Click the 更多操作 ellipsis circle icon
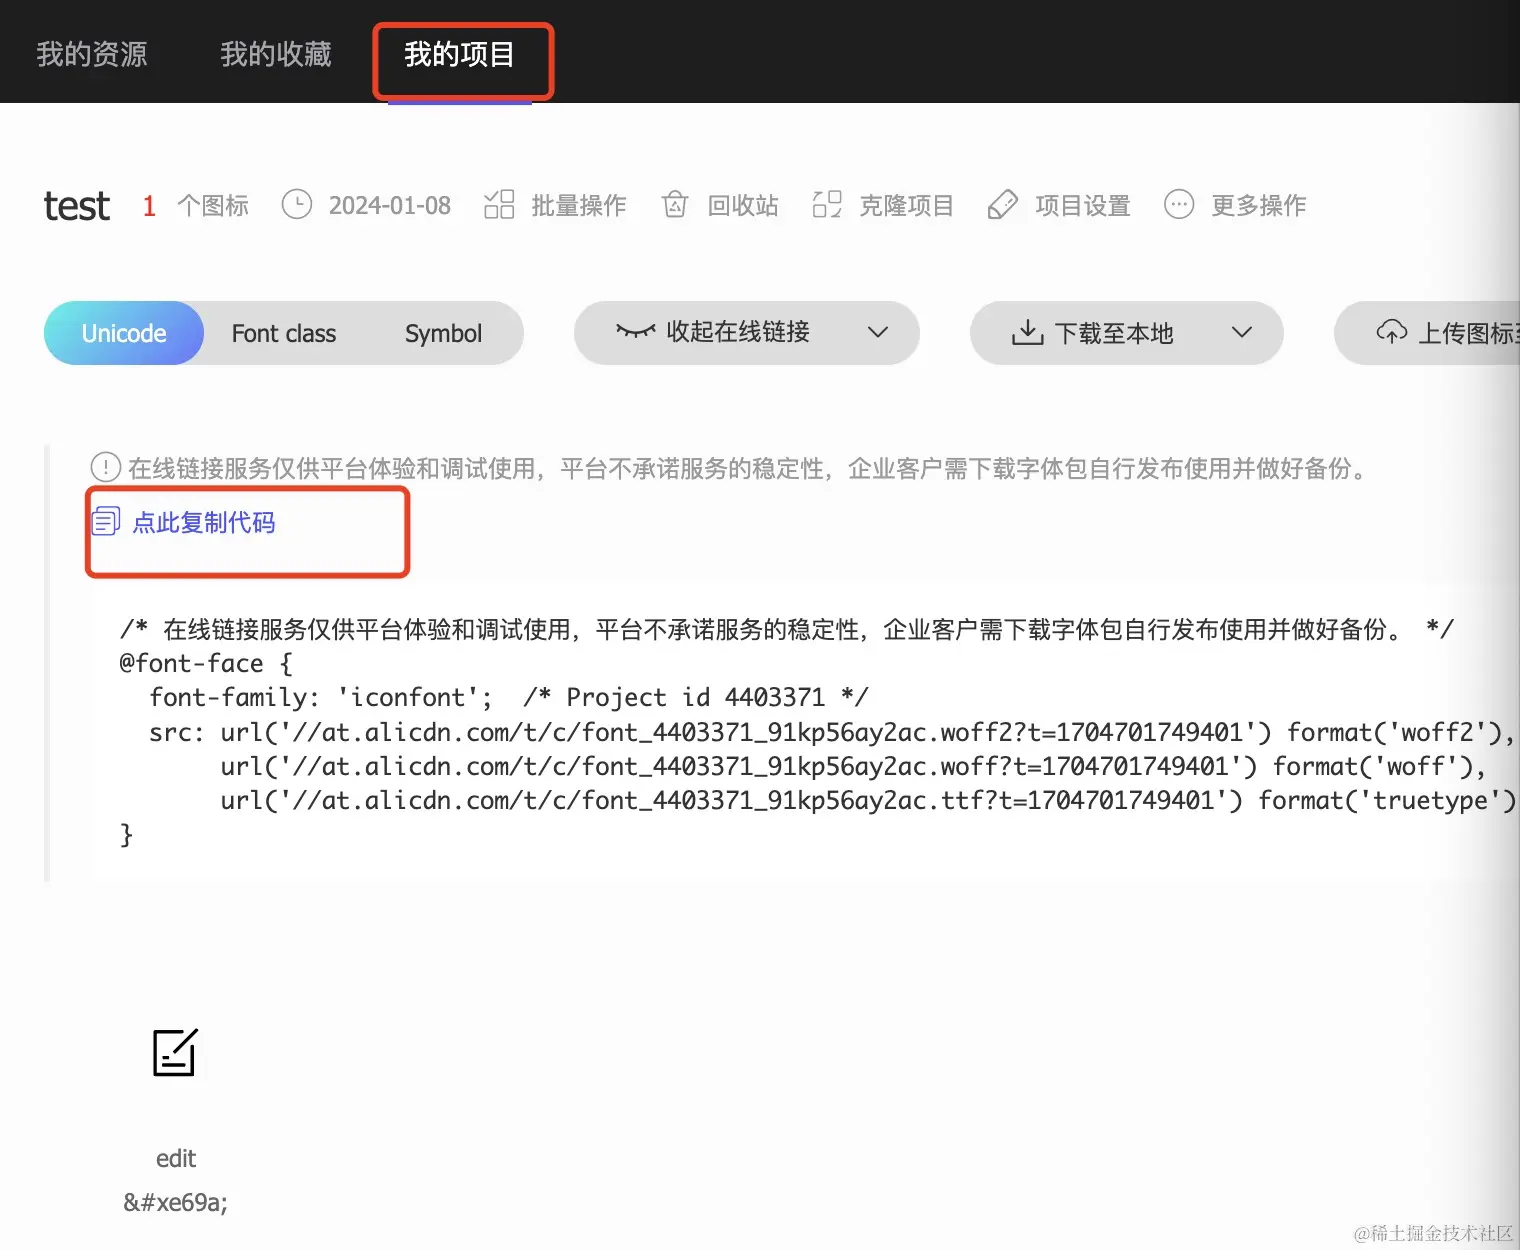Image resolution: width=1520 pixels, height=1250 pixels. (x=1179, y=205)
